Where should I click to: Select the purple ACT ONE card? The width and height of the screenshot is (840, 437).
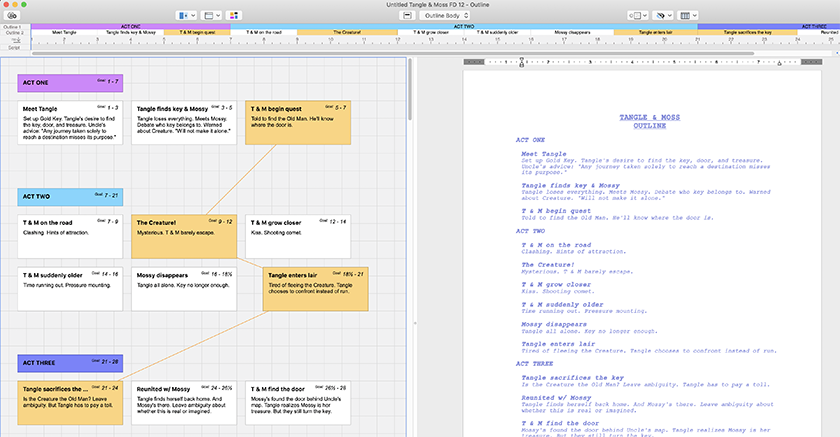(x=70, y=83)
